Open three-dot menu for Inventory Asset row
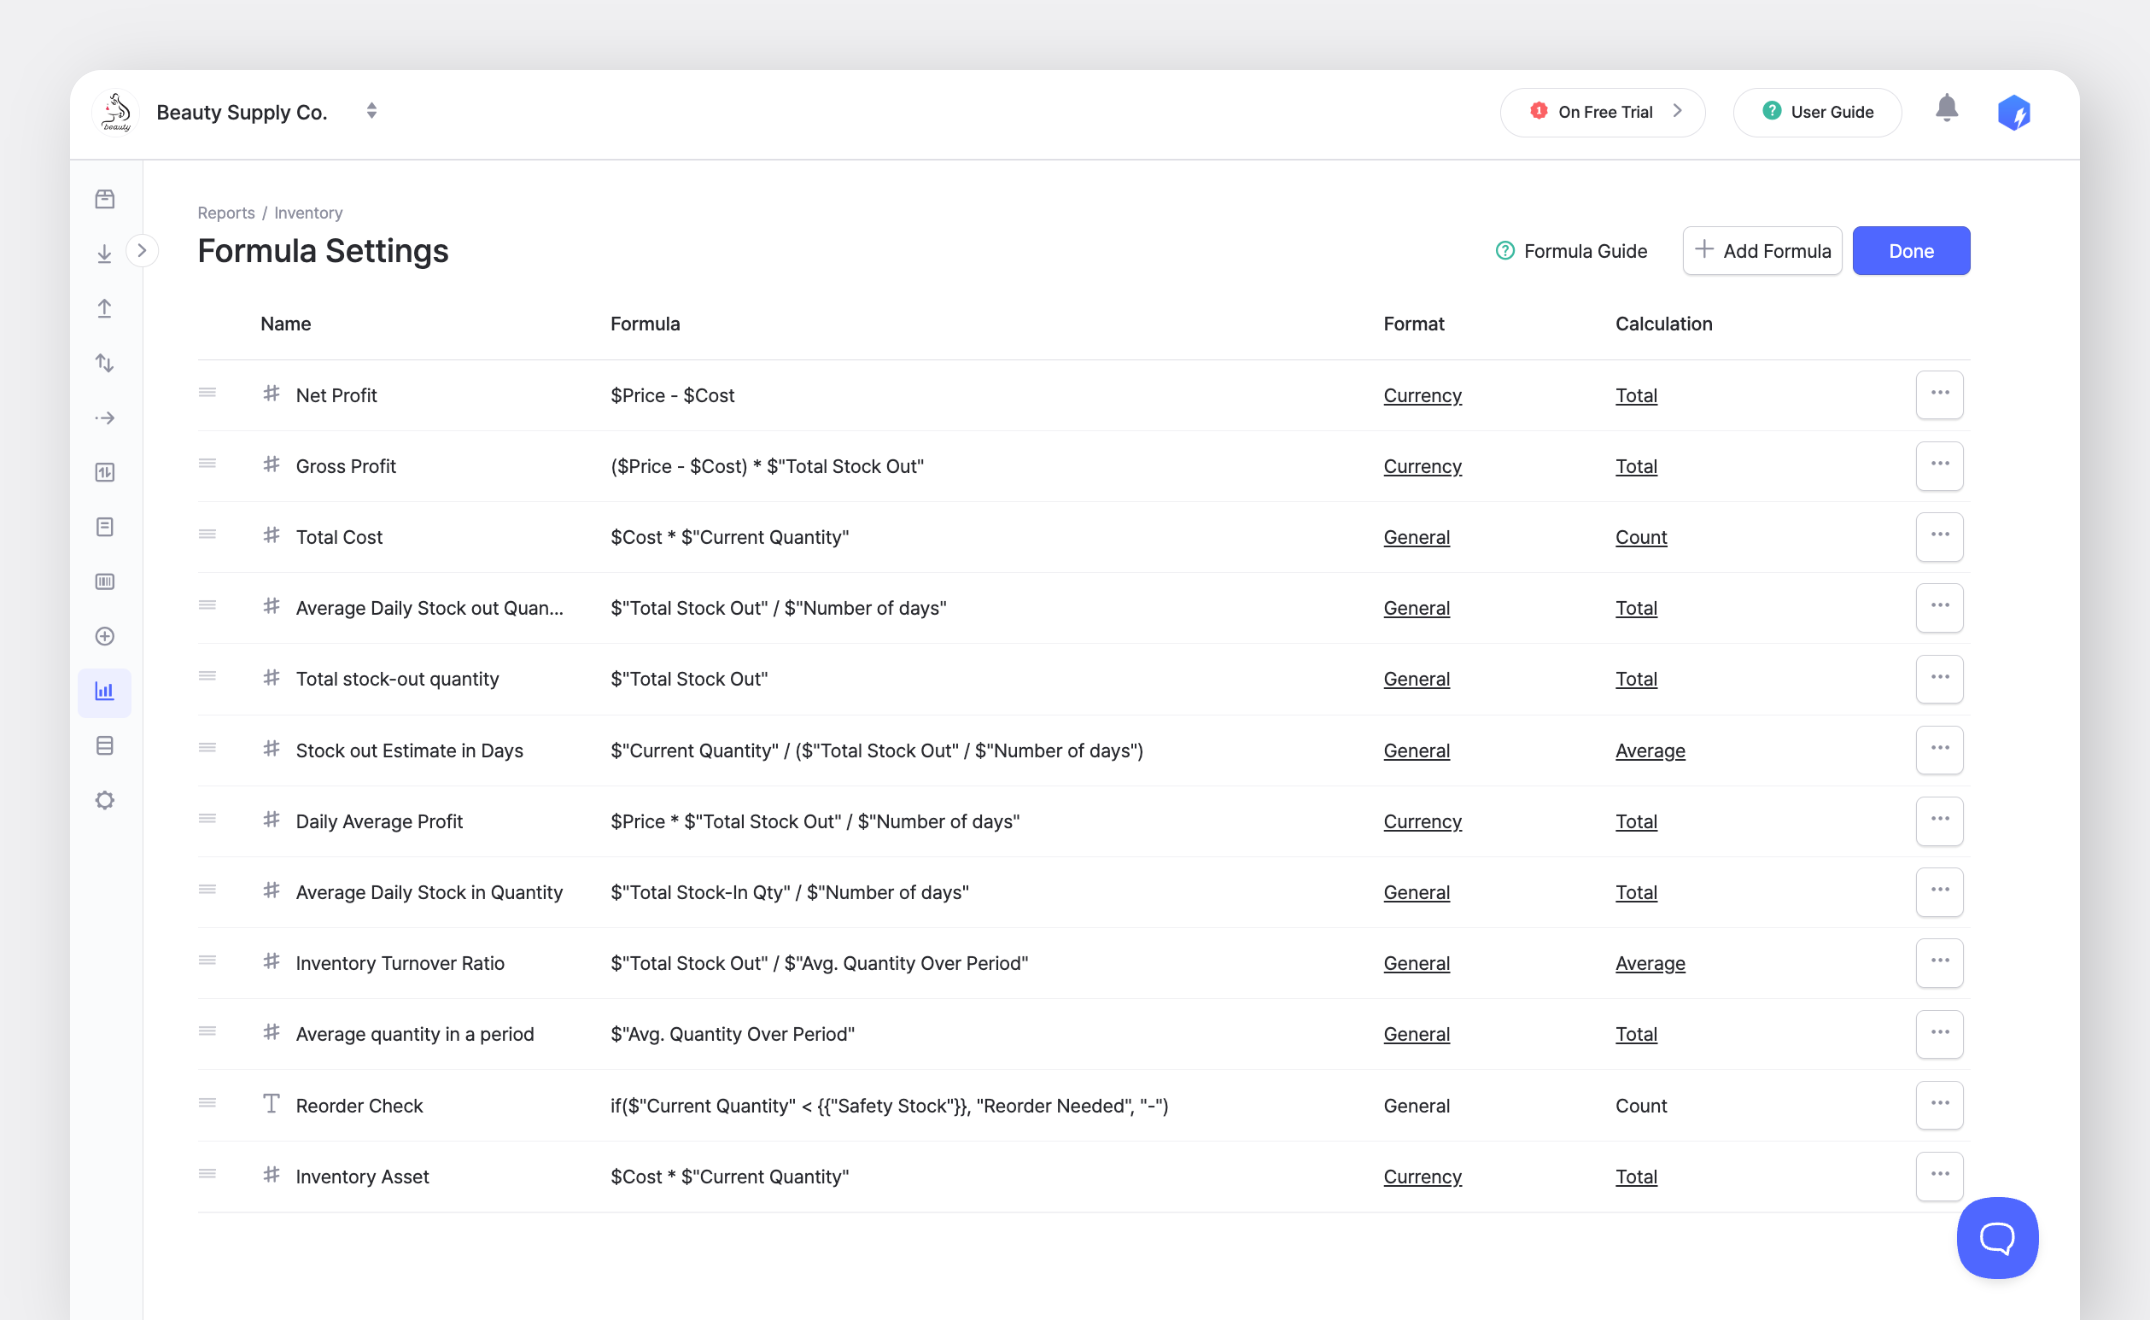 click(1939, 1175)
